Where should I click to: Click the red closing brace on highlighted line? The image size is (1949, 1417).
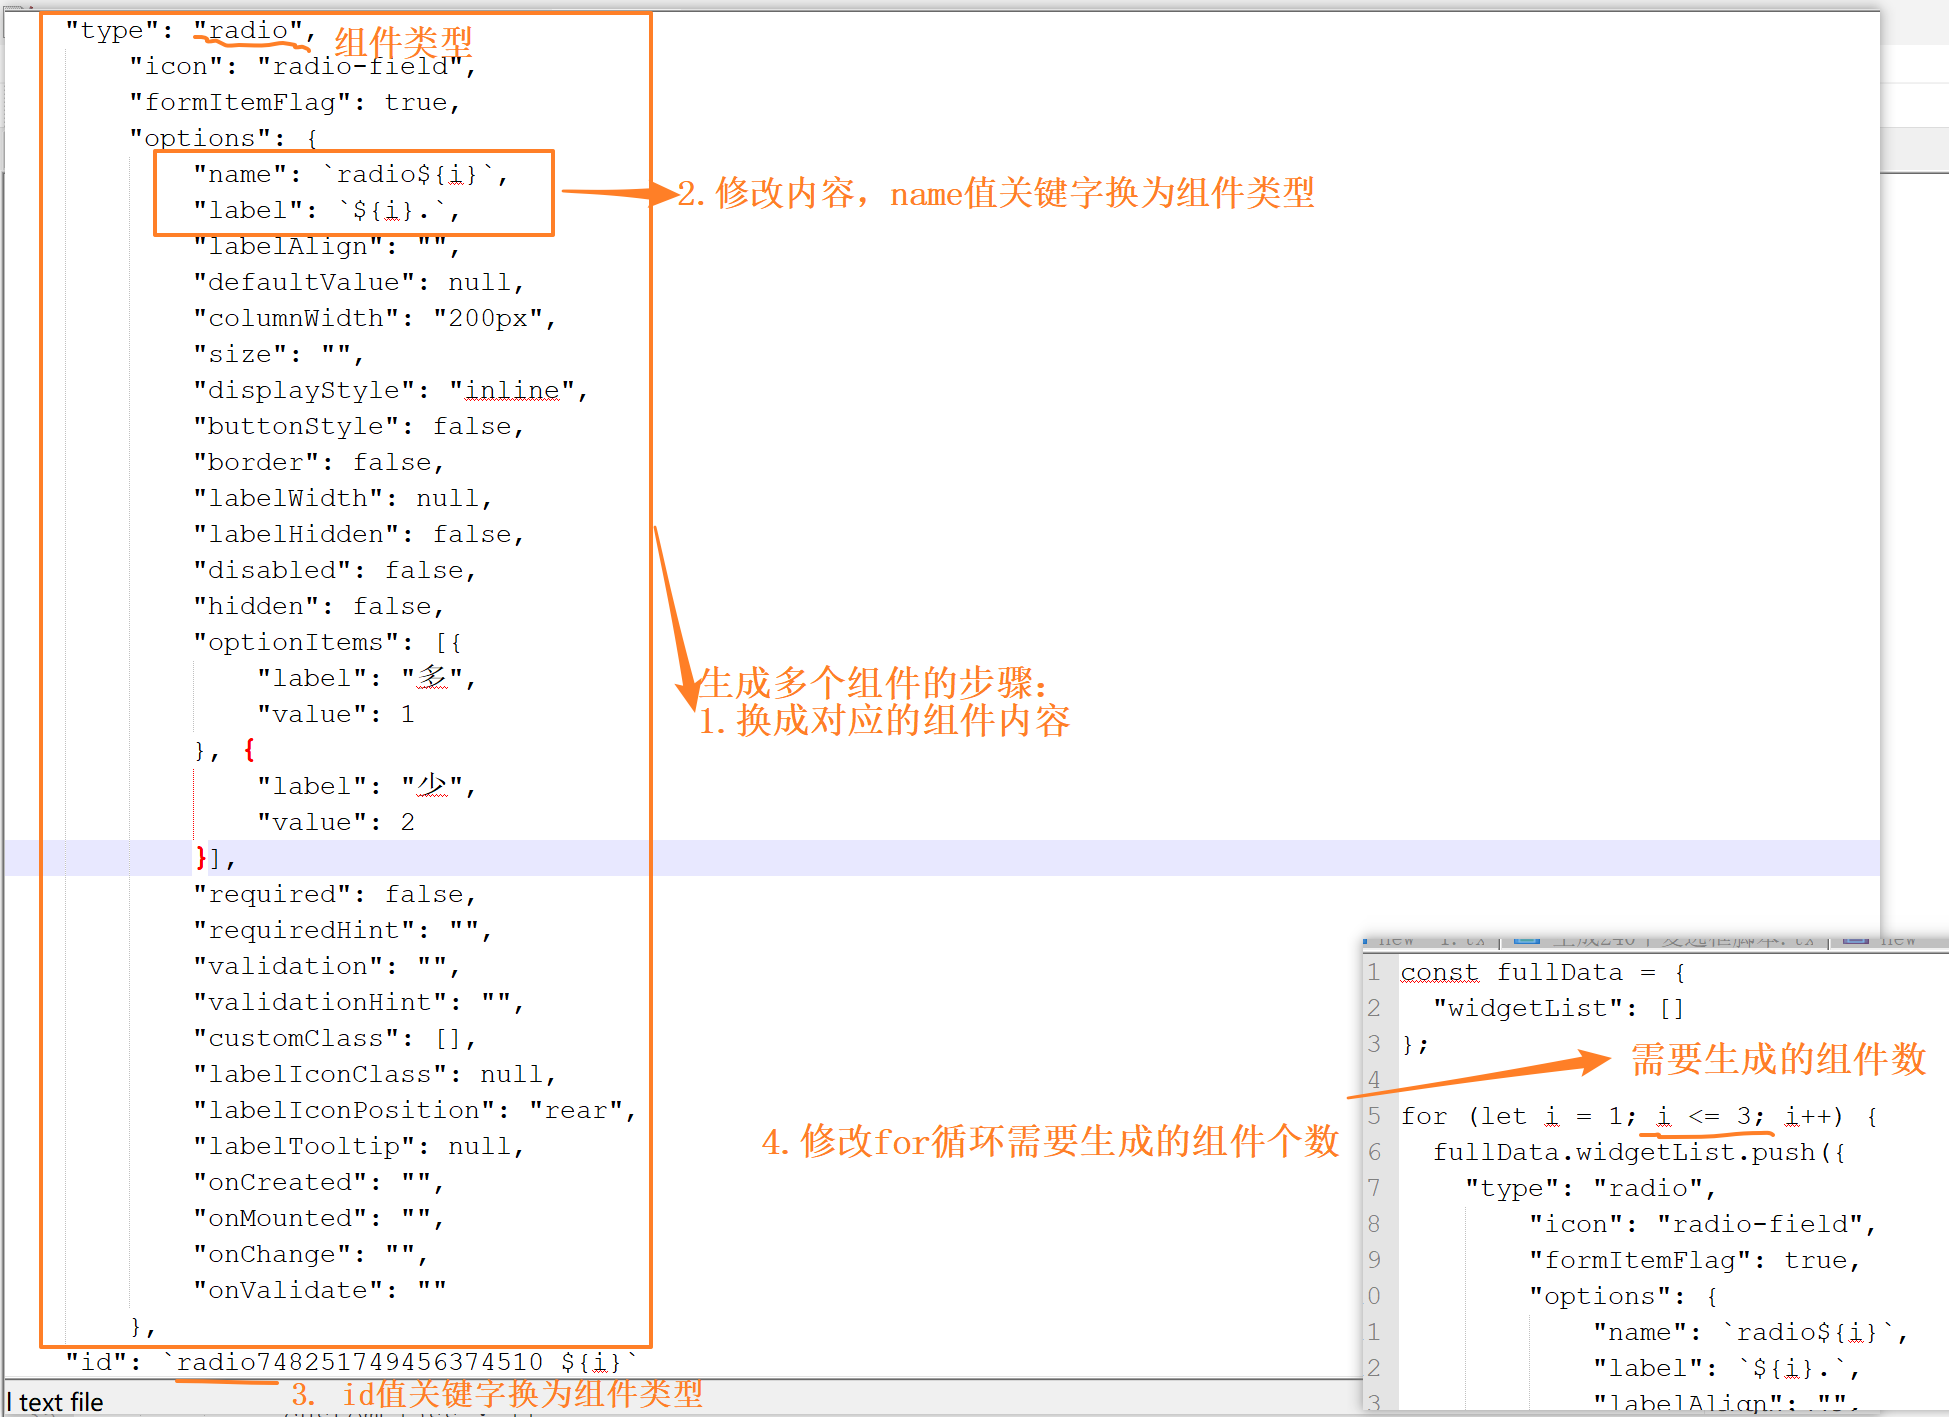click(201, 857)
